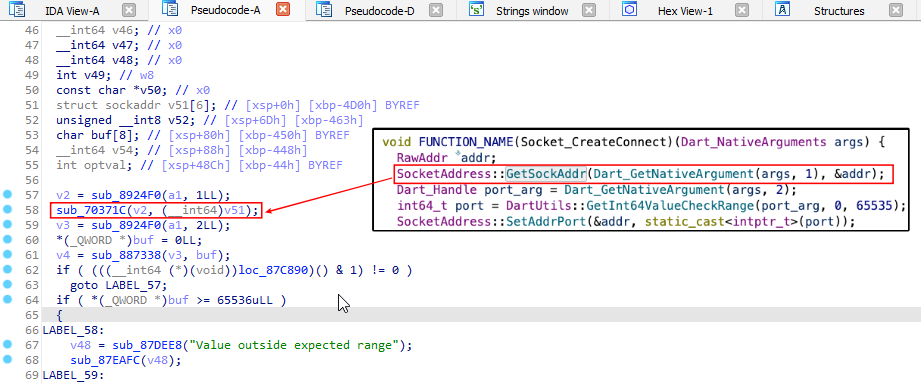Image resolution: width=921 pixels, height=384 pixels.
Task: Toggle breakpoint dot on line 57
Action: point(7,194)
